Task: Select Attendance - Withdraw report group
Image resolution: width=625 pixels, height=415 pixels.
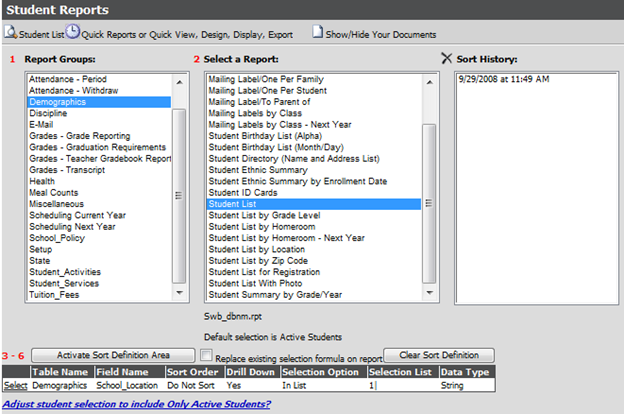Action: coord(99,90)
